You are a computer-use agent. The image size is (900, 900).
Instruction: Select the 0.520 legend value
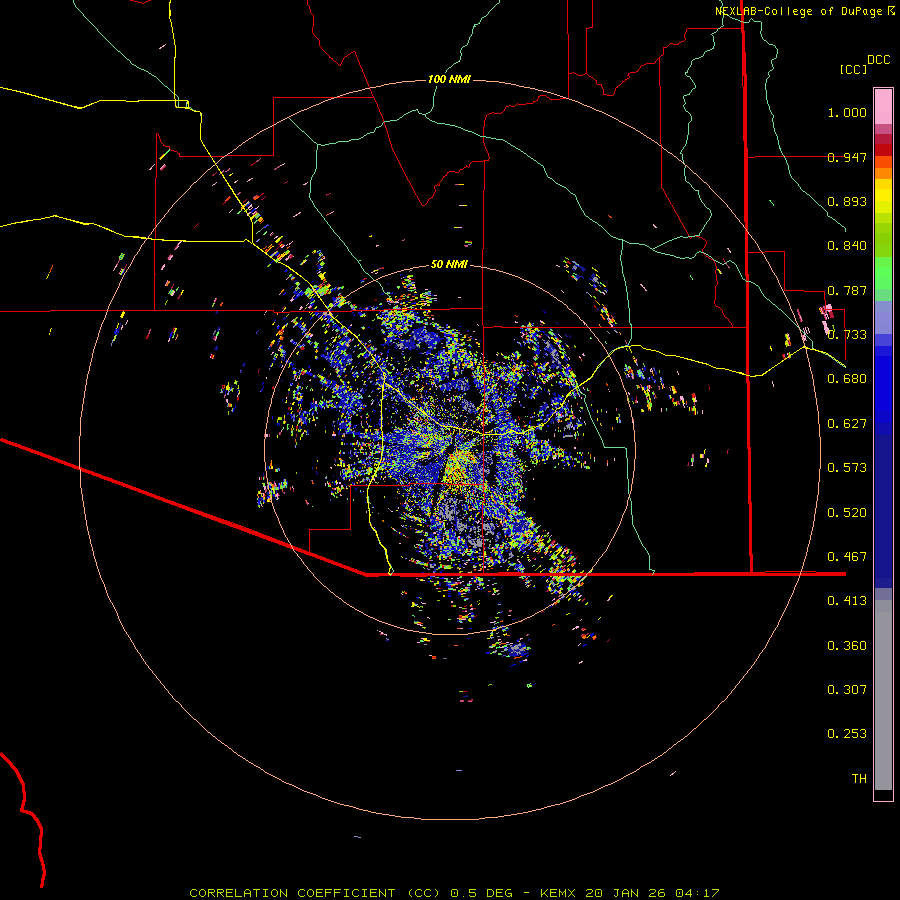[x=847, y=513]
